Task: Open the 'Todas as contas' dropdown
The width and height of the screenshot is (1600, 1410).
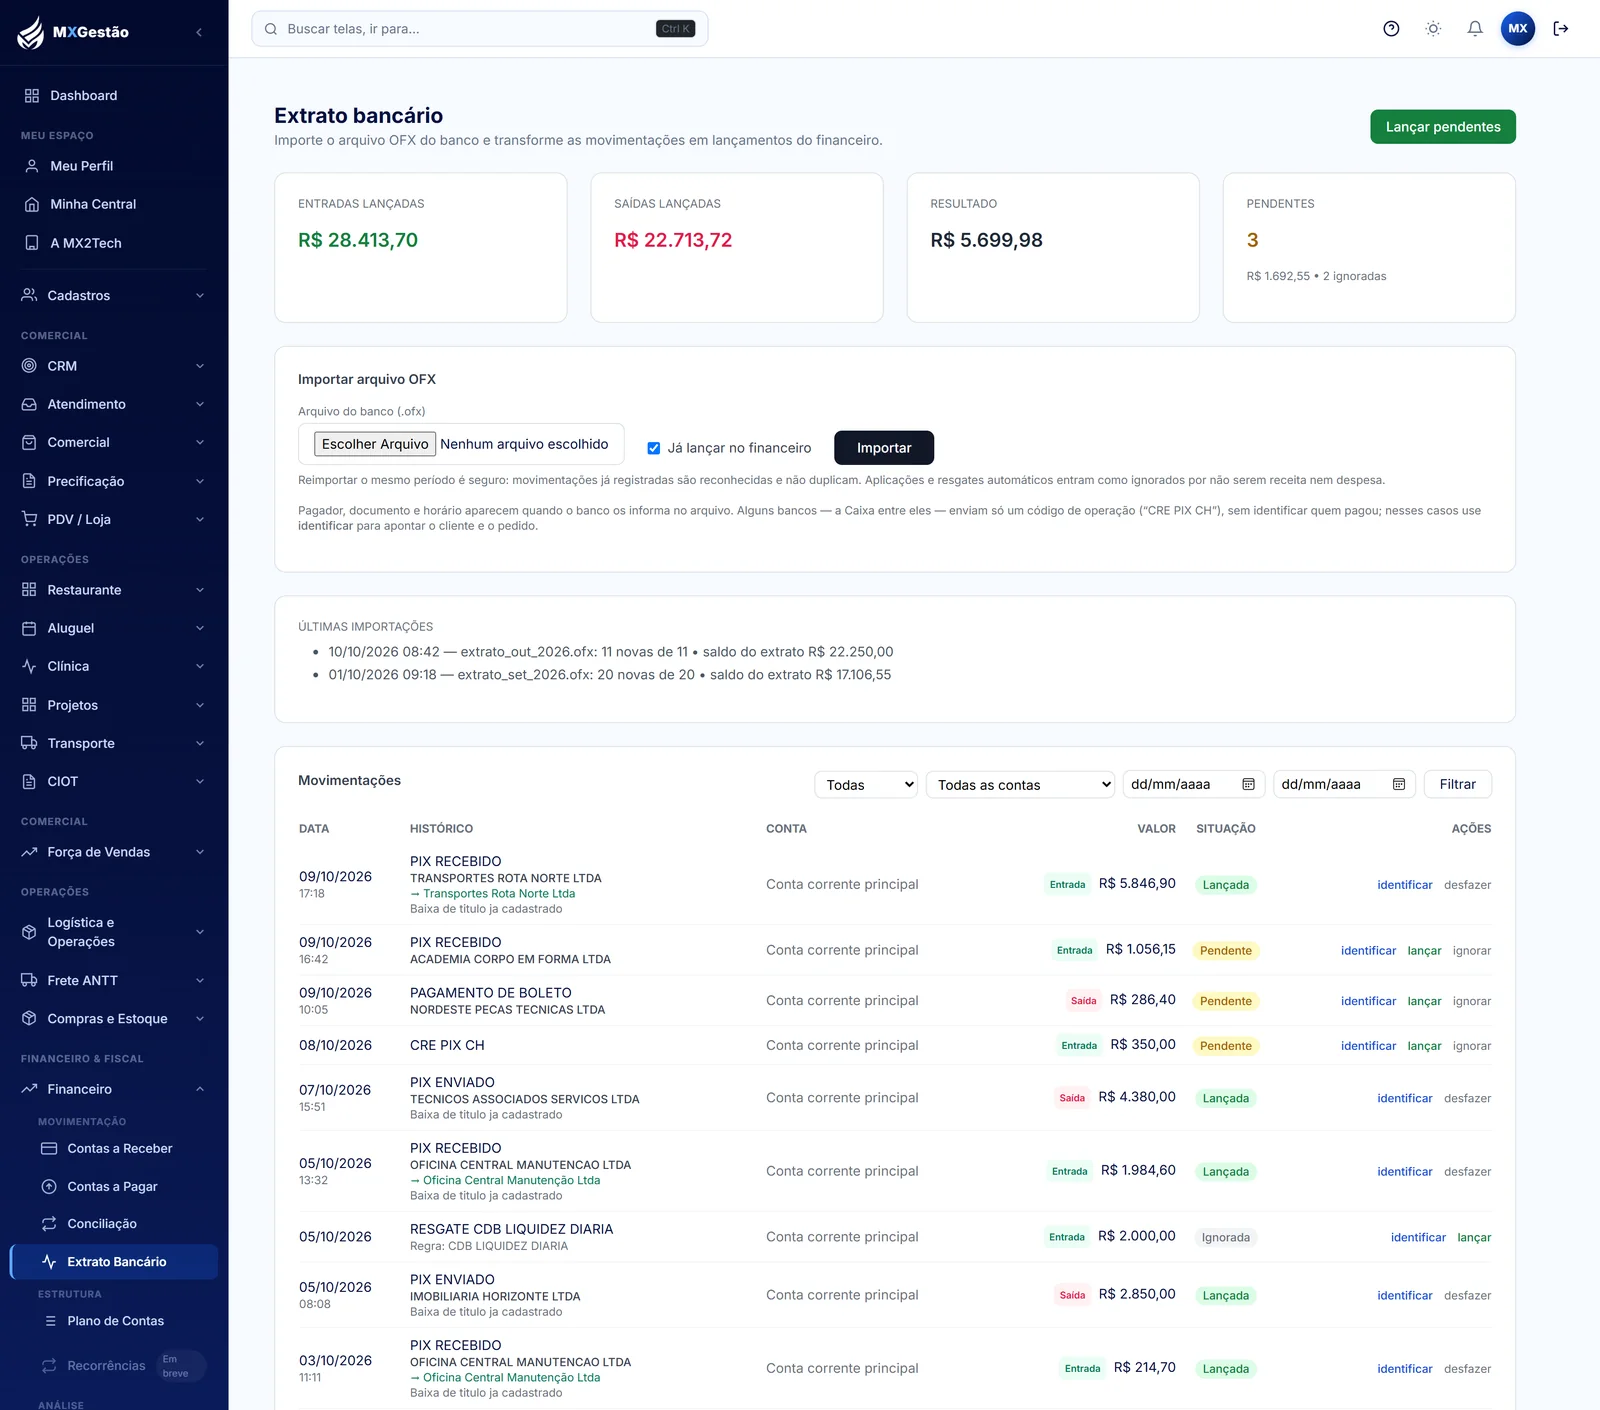Action: [x=1021, y=785]
